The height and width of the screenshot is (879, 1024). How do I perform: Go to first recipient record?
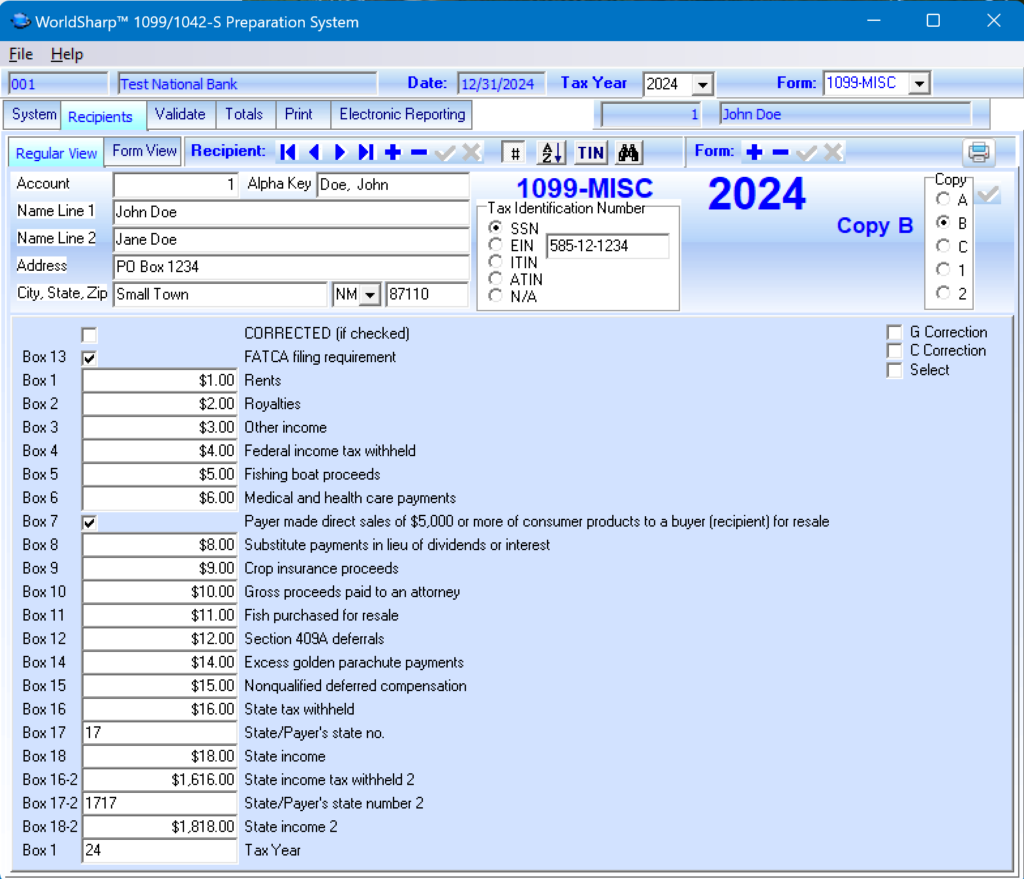[x=287, y=152]
